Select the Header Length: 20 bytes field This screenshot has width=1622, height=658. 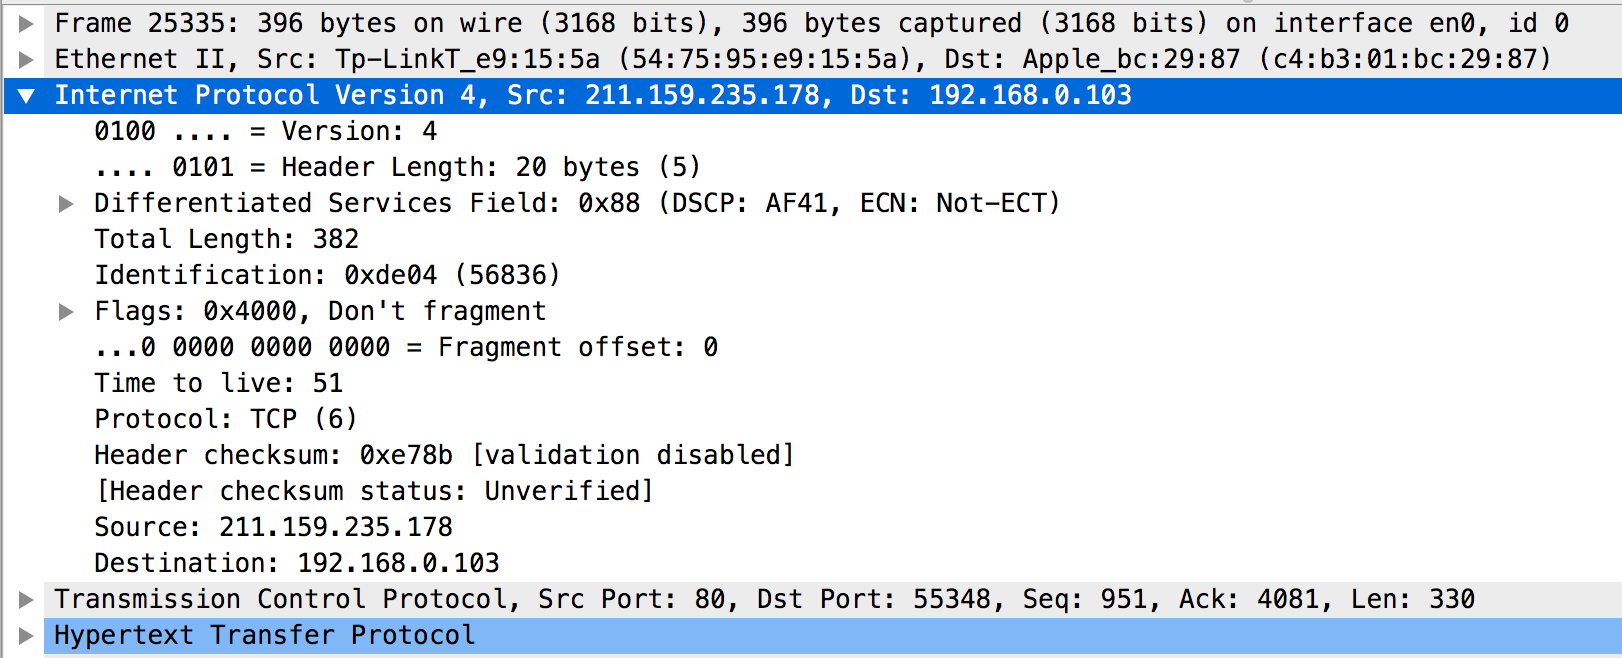[x=396, y=167]
